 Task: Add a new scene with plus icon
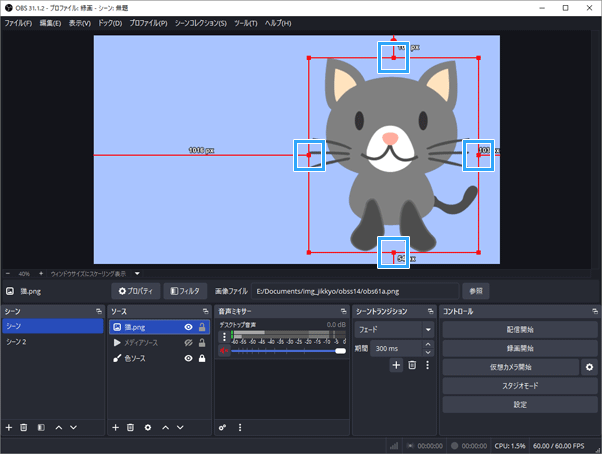[x=9, y=427]
